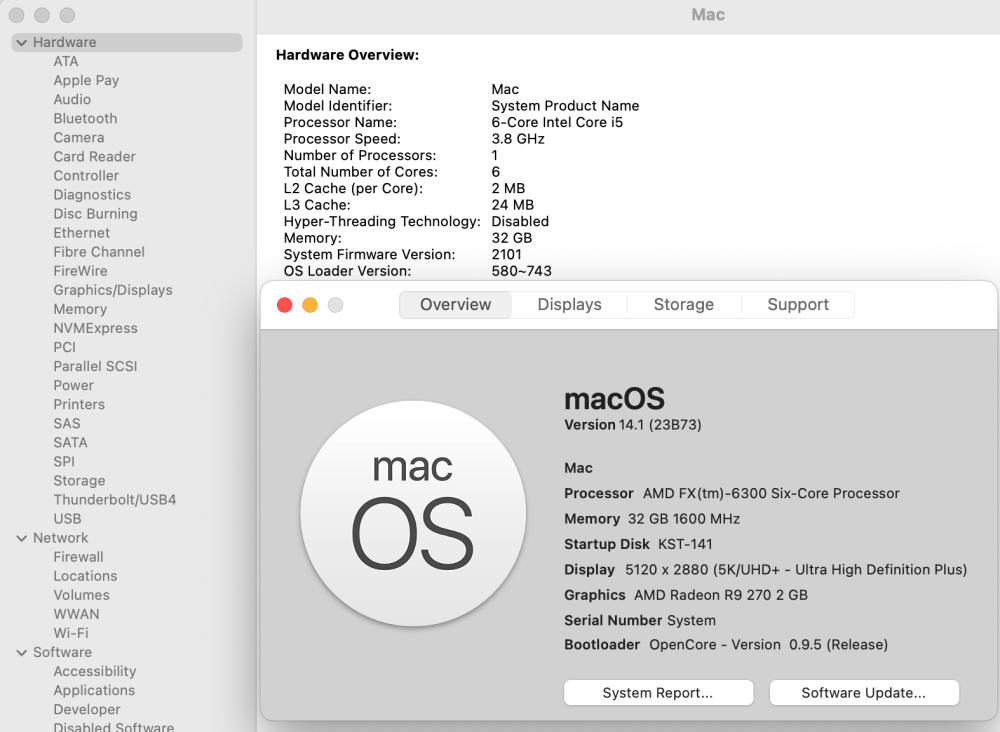
Task: Select the Network header row
Action: [x=127, y=538]
